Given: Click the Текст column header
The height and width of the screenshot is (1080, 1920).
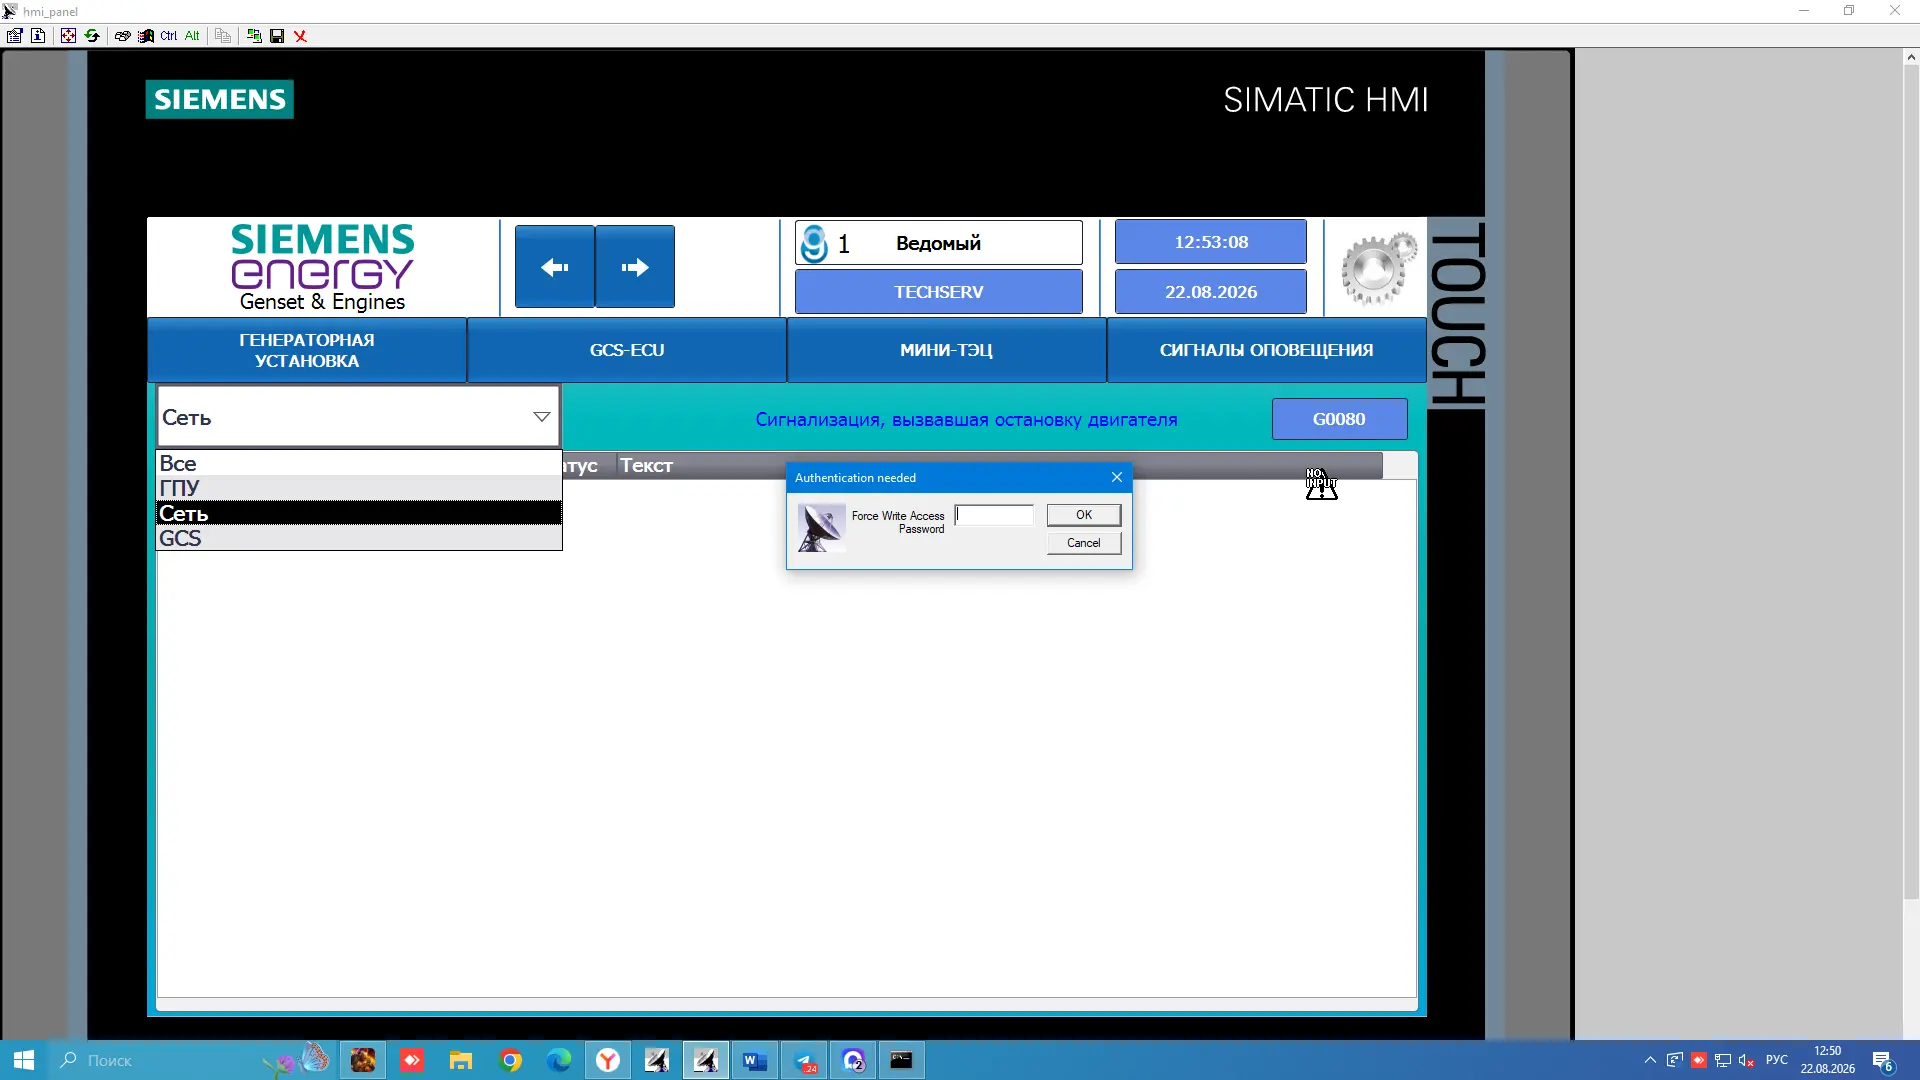Looking at the screenshot, I should click(646, 466).
